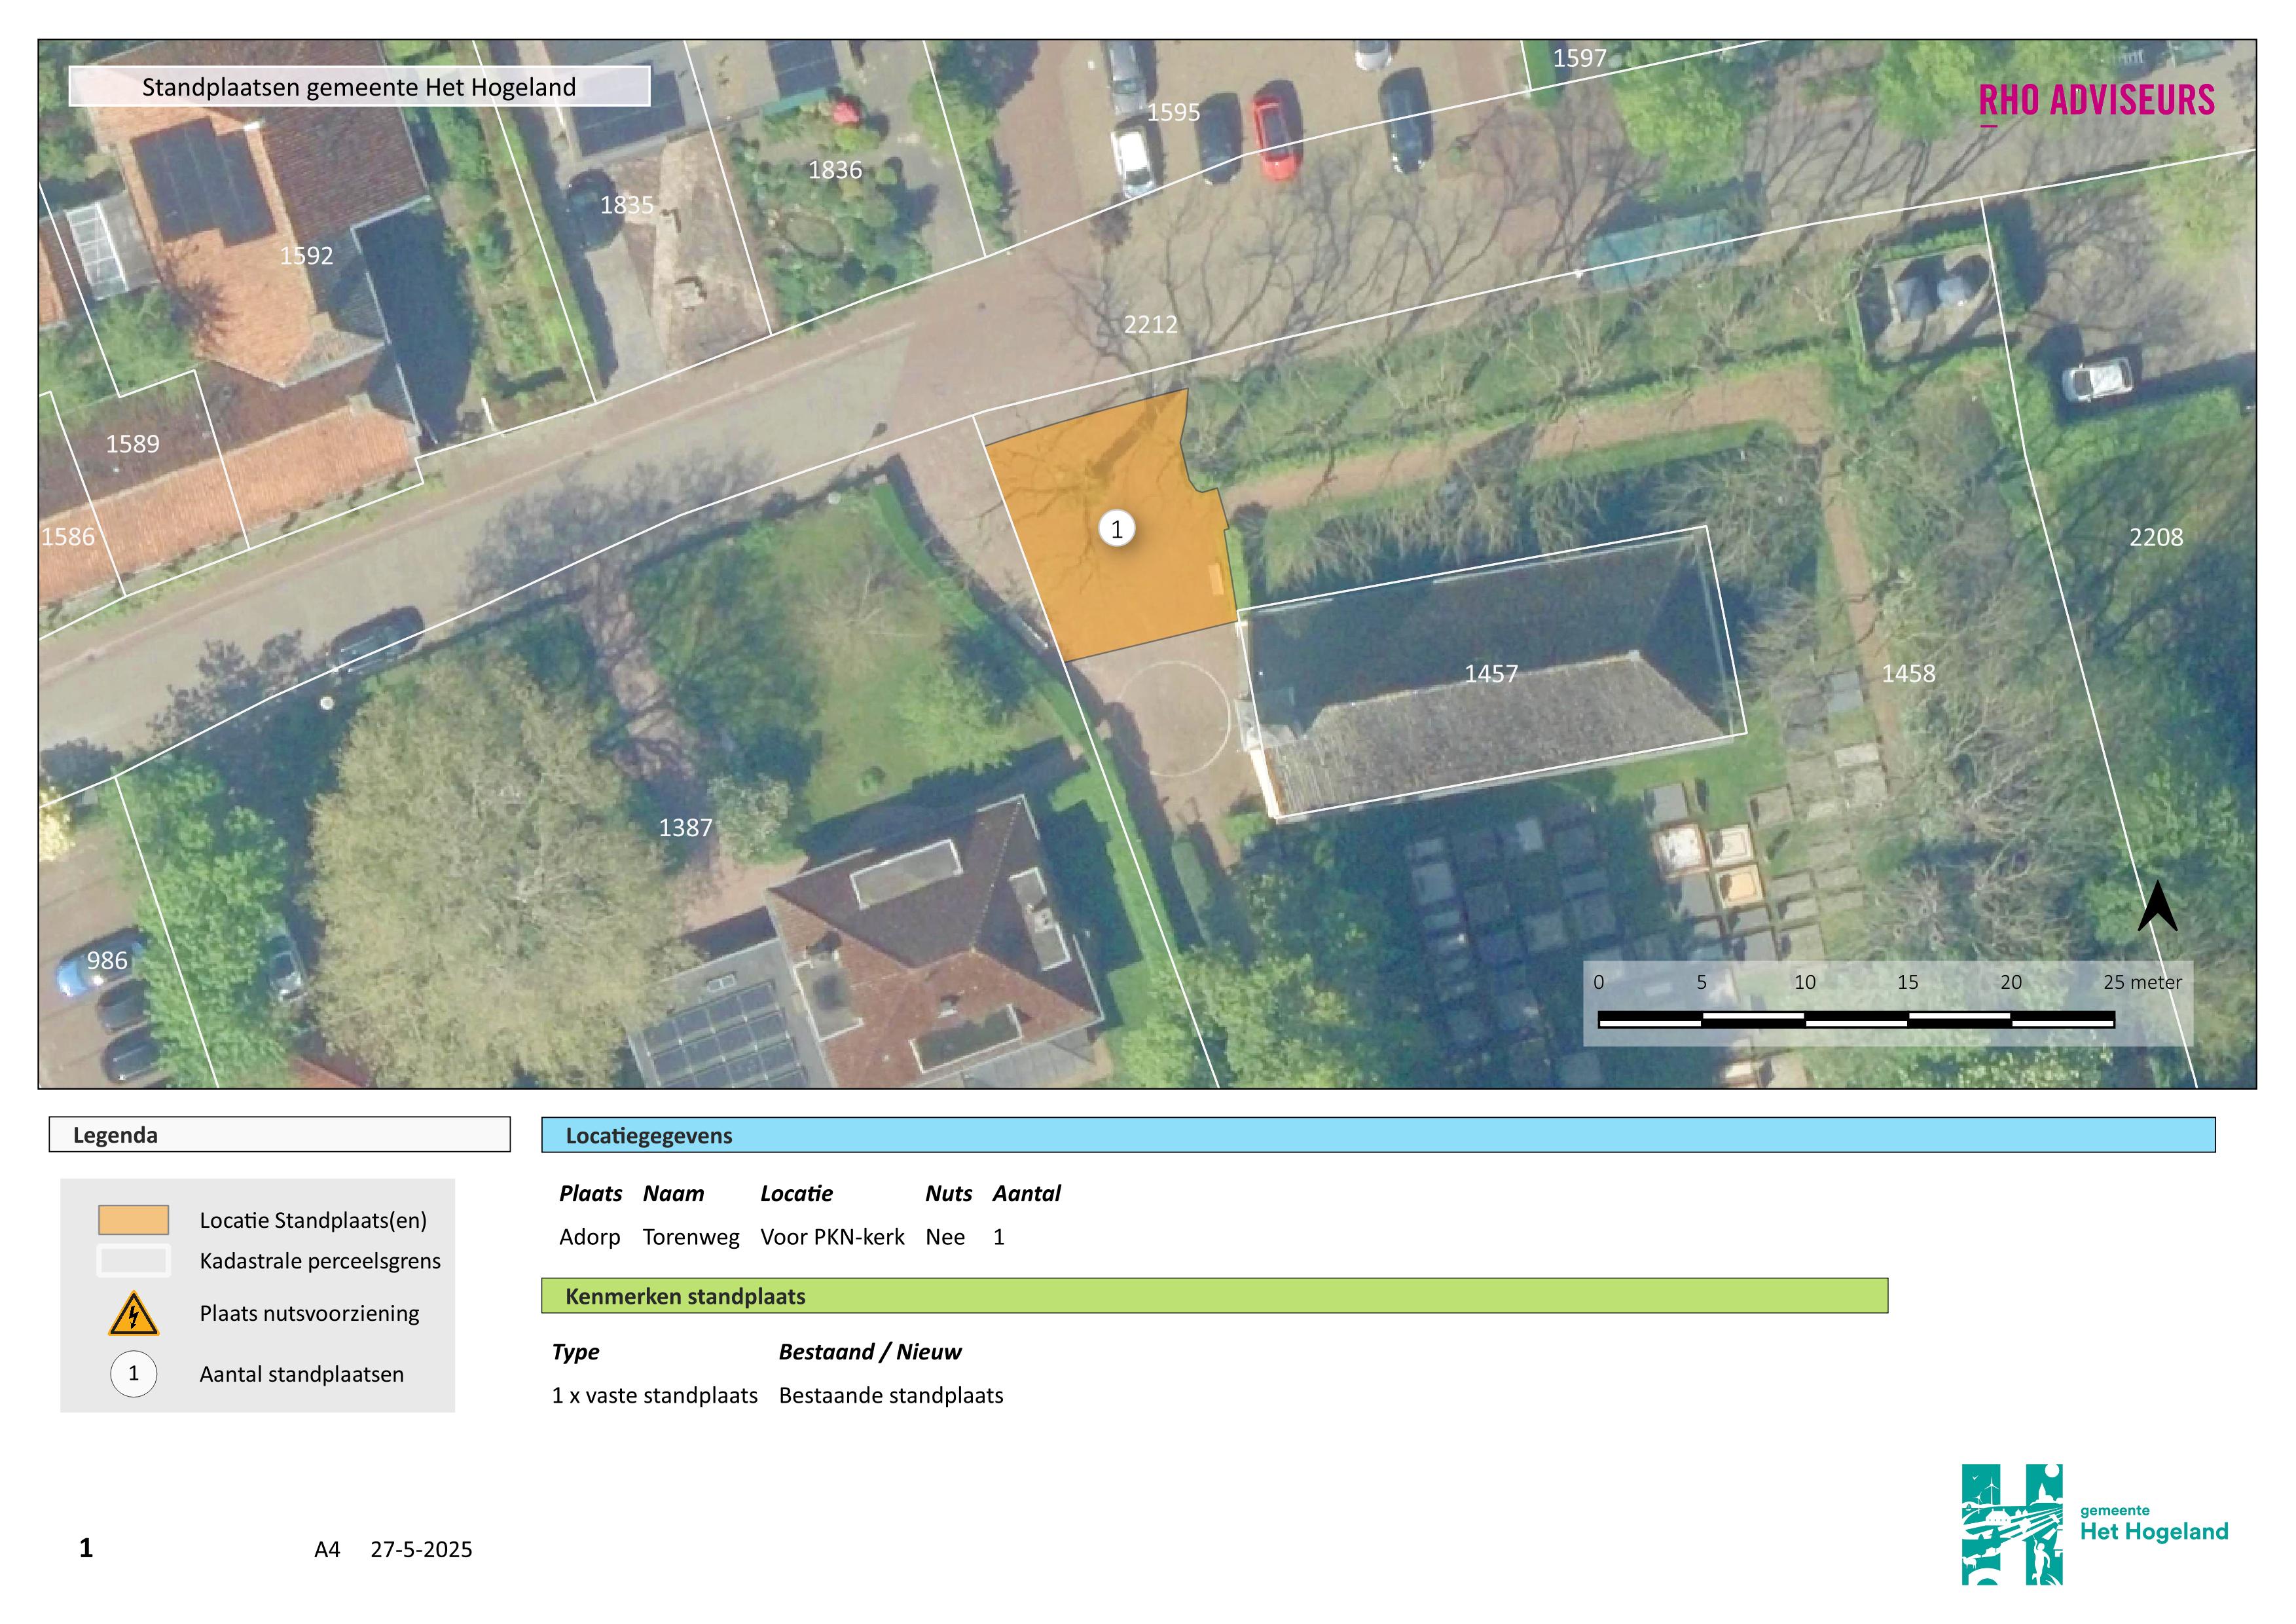This screenshot has width=2296, height=1624.
Task: Click parcel number 1458
Action: 1908,673
